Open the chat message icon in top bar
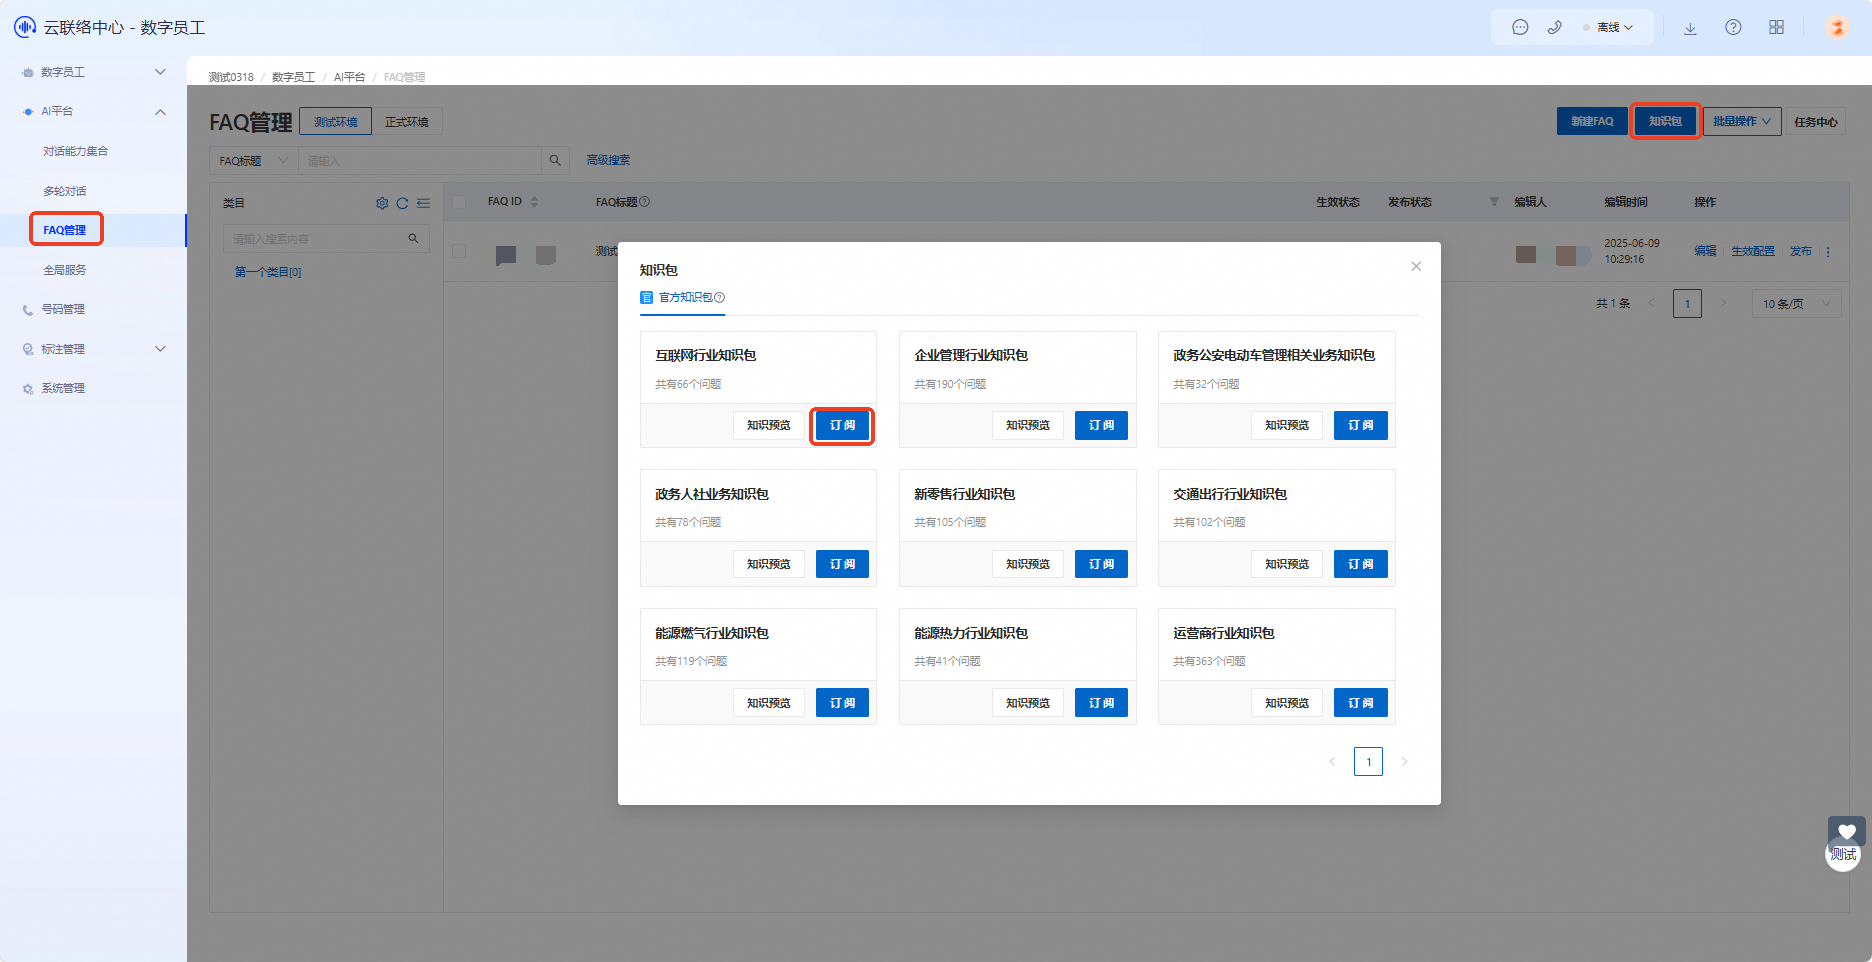This screenshot has height=962, width=1872. coord(1520,27)
